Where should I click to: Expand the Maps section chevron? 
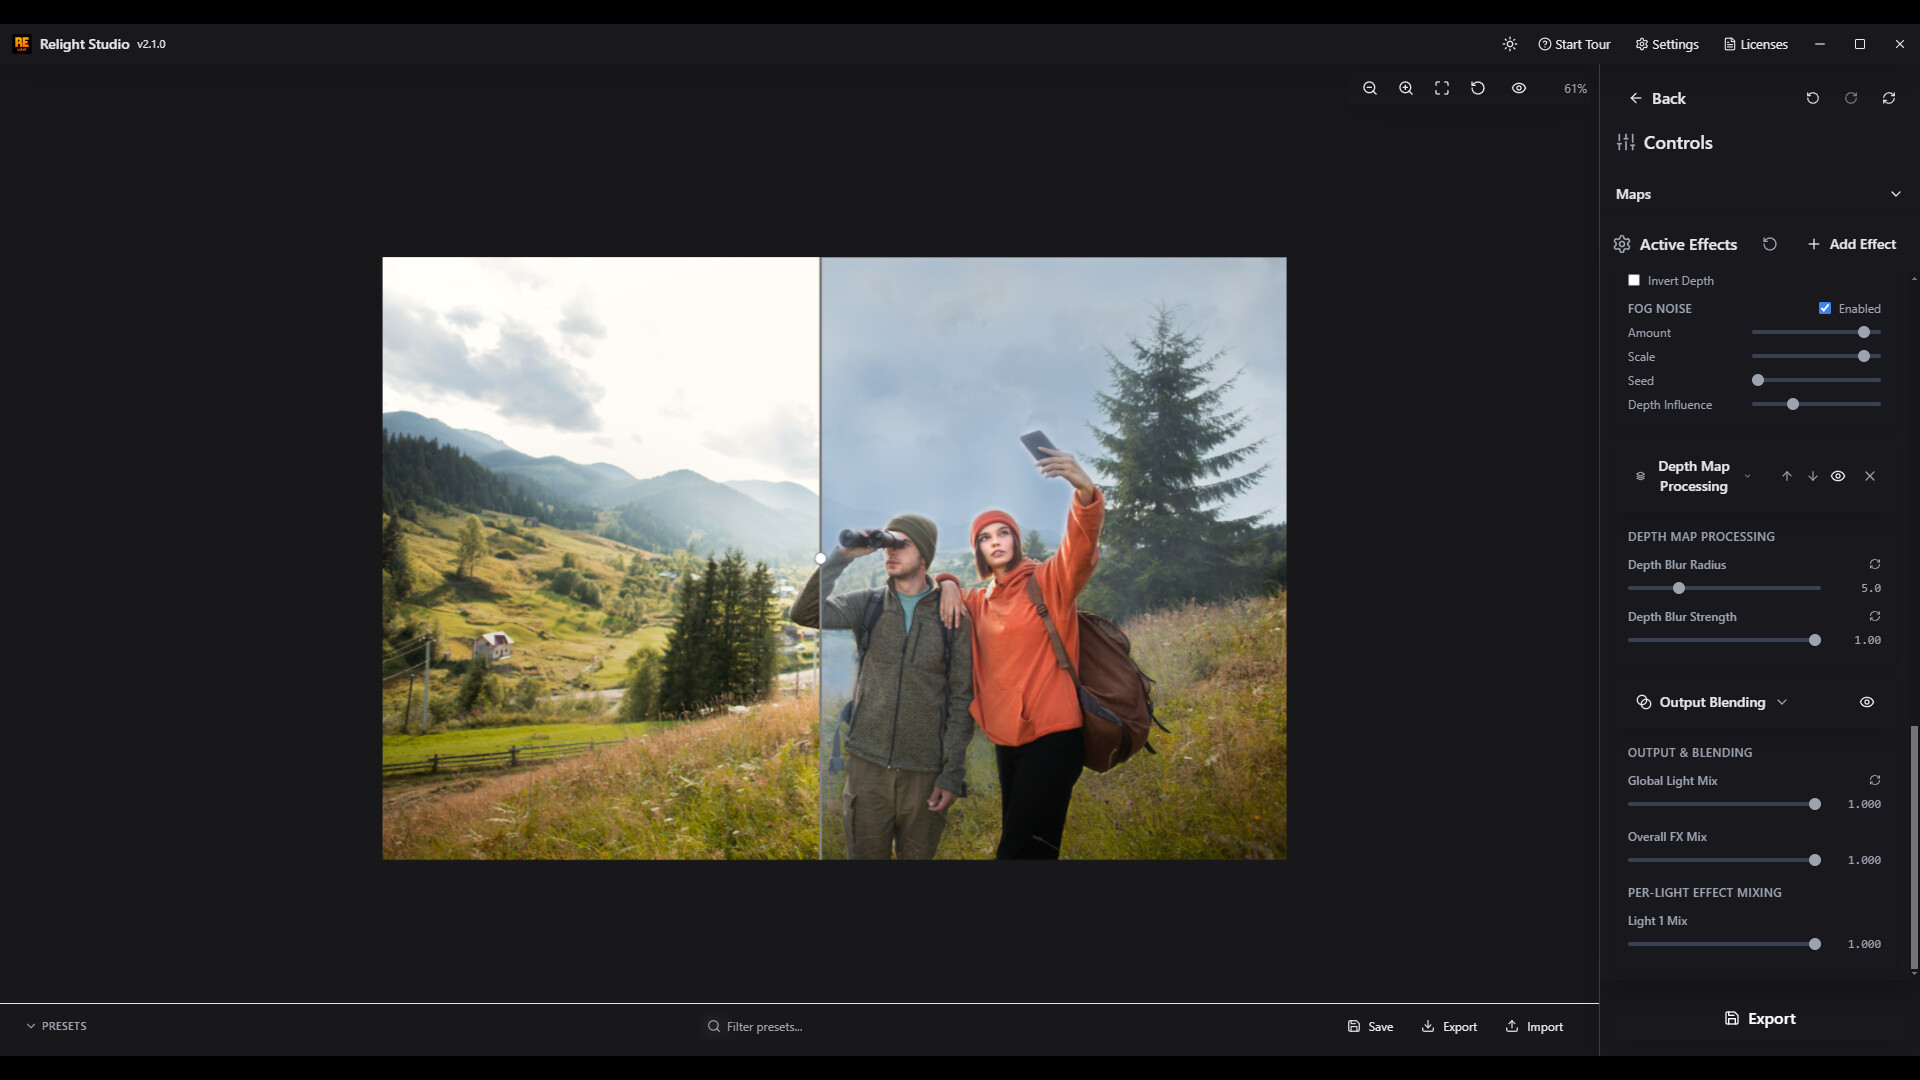point(1895,194)
